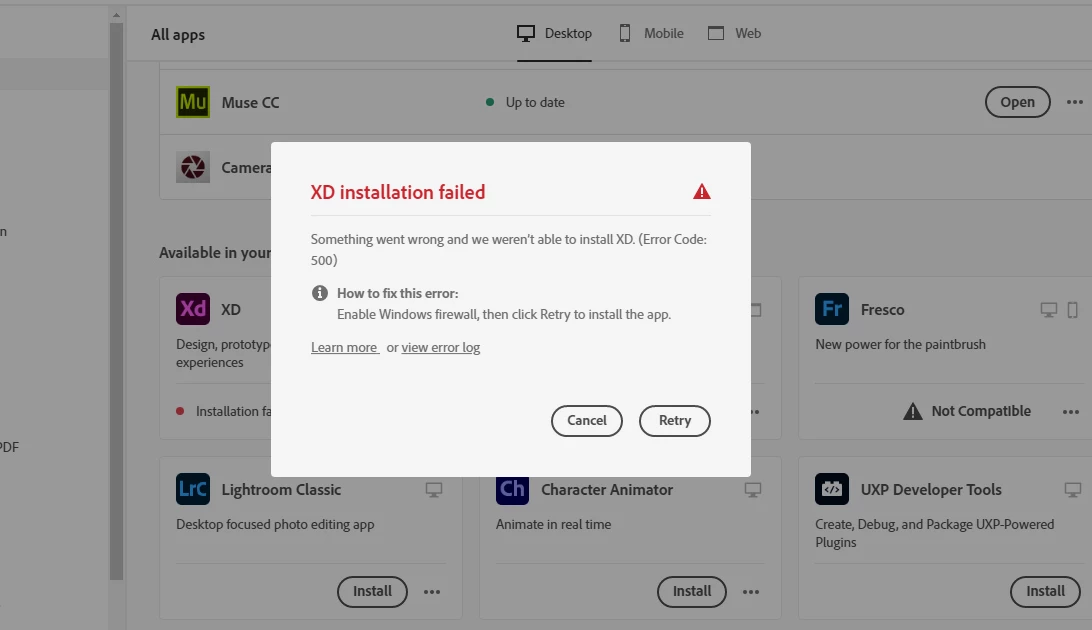
Task: Click the info icon beside How to fix
Action: tap(320, 293)
